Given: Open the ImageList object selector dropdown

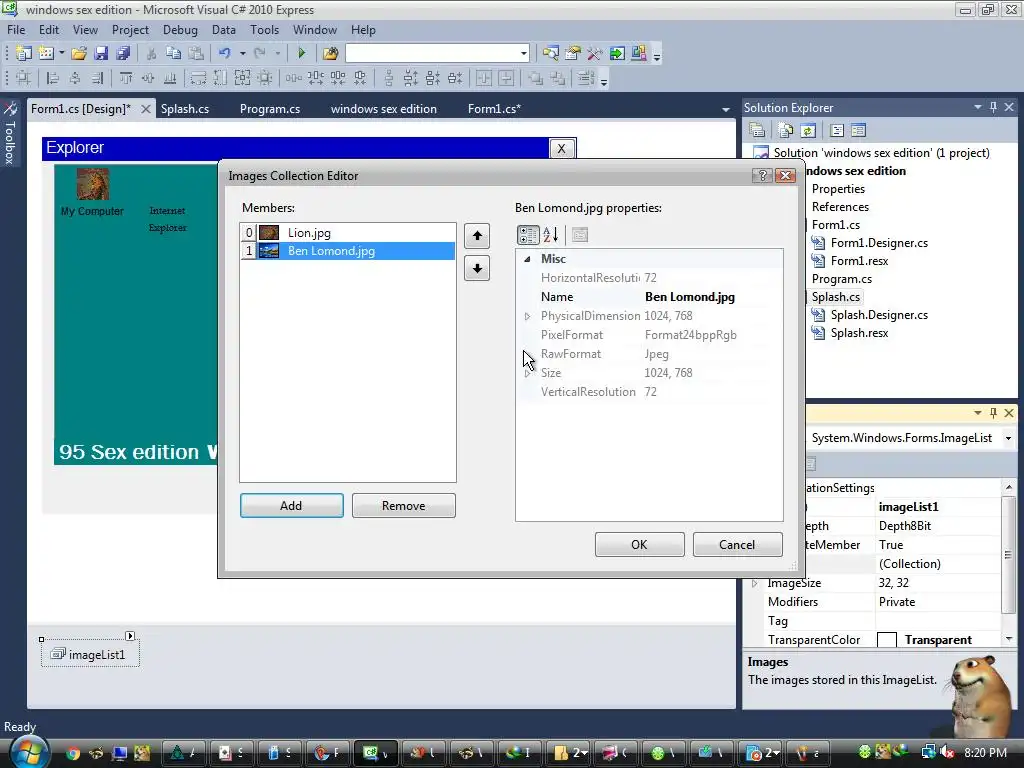Looking at the screenshot, I should point(1008,438).
